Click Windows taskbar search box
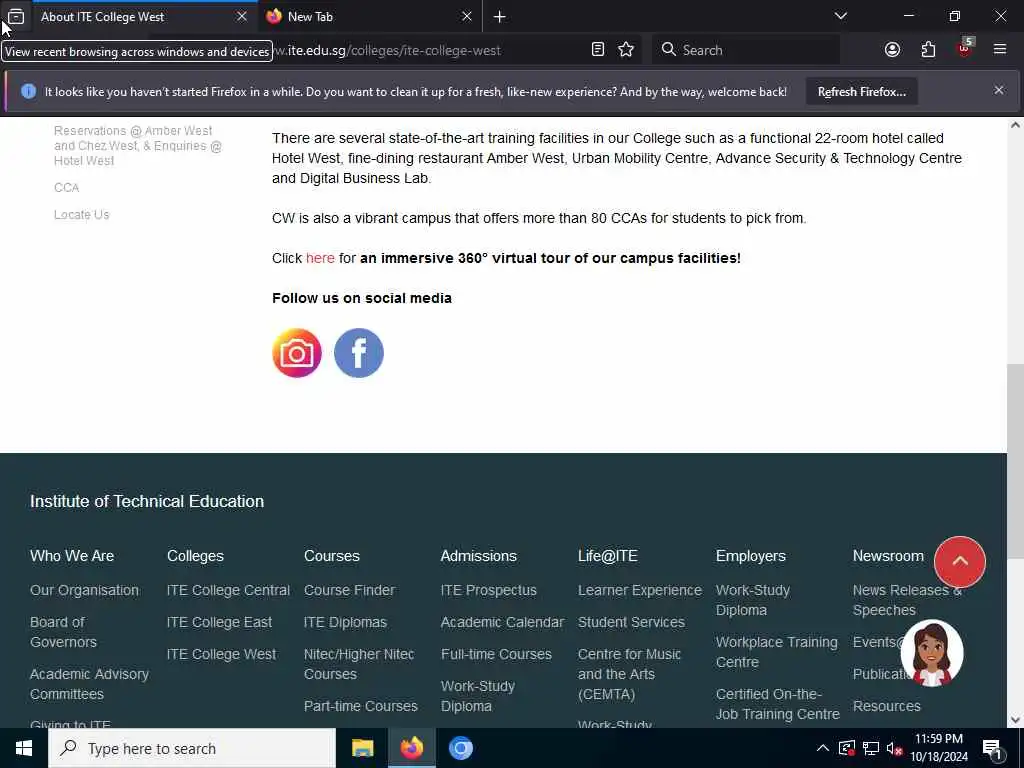This screenshot has height=768, width=1024. click(x=192, y=748)
